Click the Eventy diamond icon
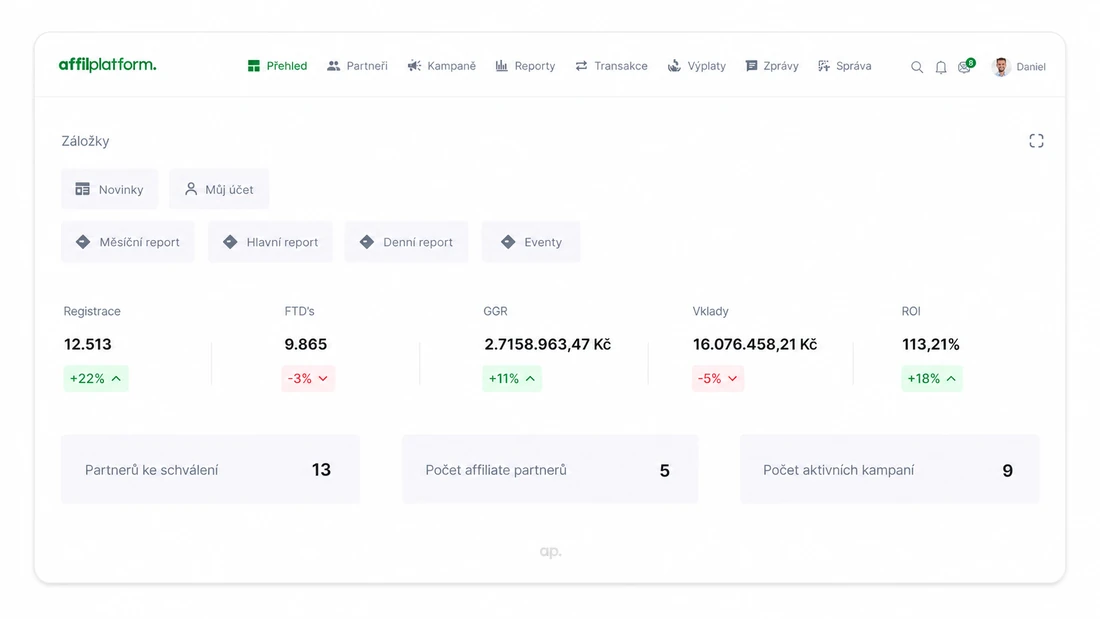Image resolution: width=1100 pixels, height=619 pixels. pos(508,242)
